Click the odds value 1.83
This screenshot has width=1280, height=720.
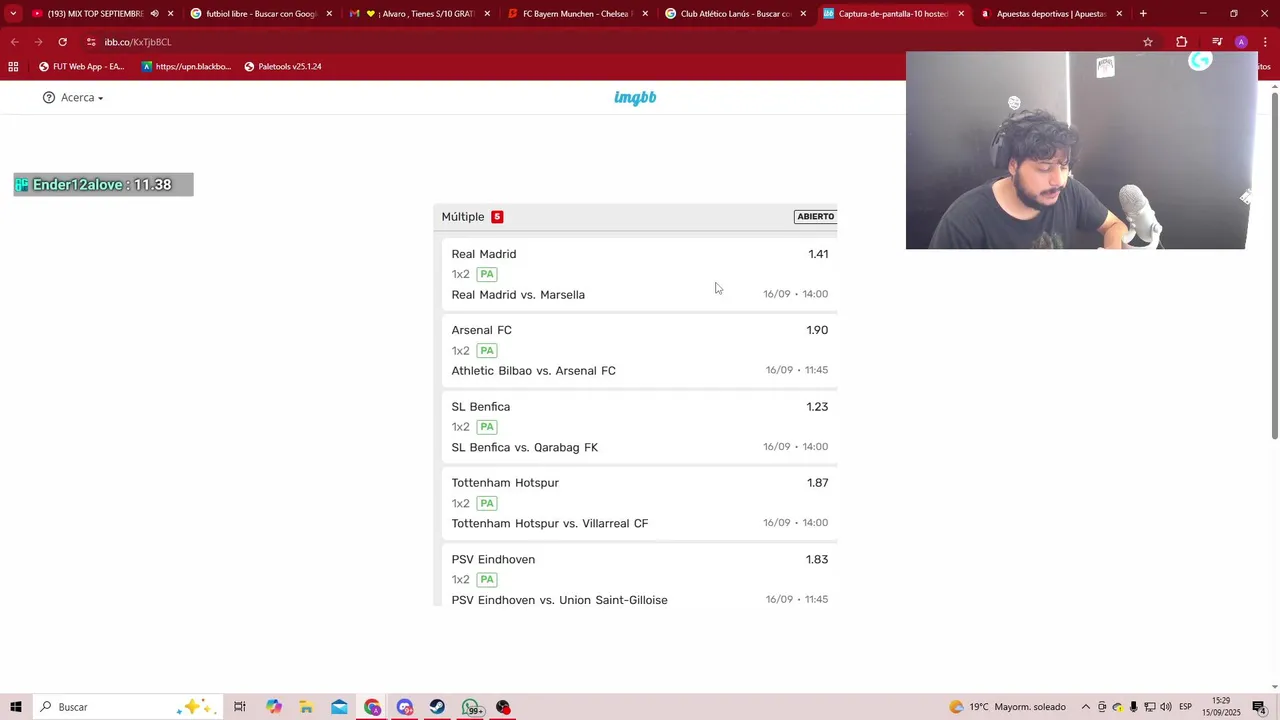817,560
